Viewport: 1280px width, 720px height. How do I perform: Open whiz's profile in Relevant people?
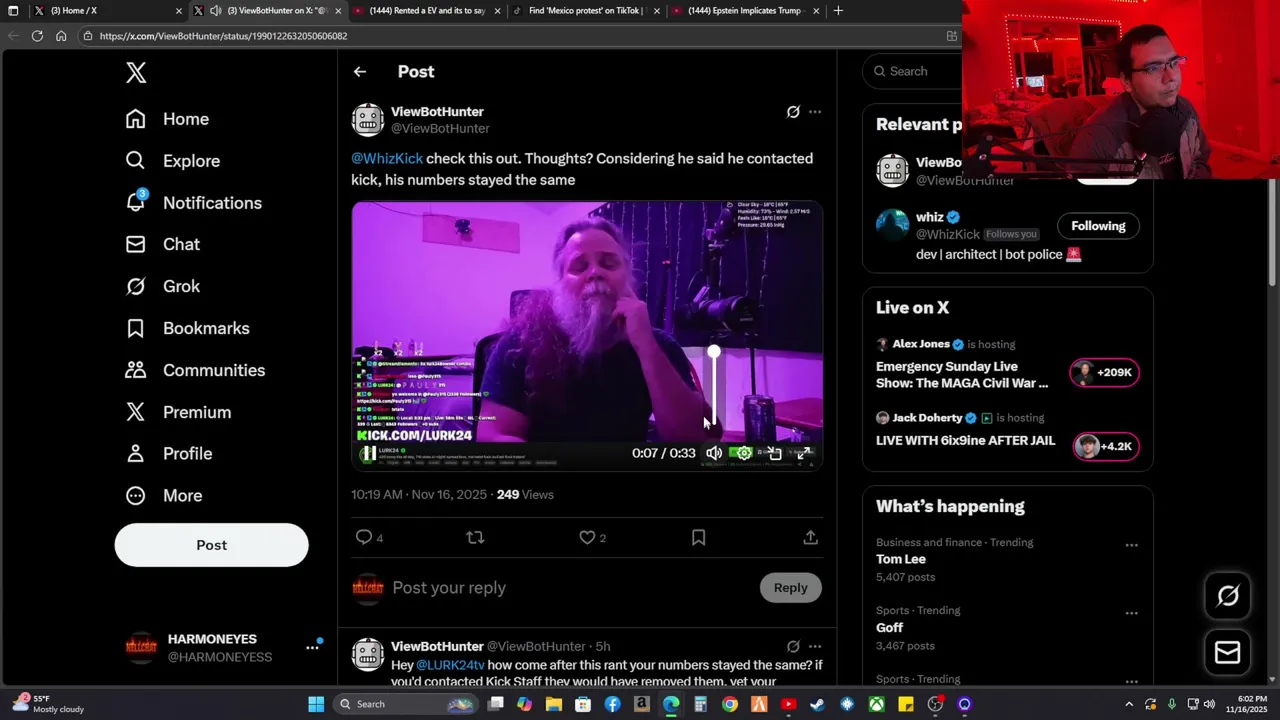(x=930, y=217)
